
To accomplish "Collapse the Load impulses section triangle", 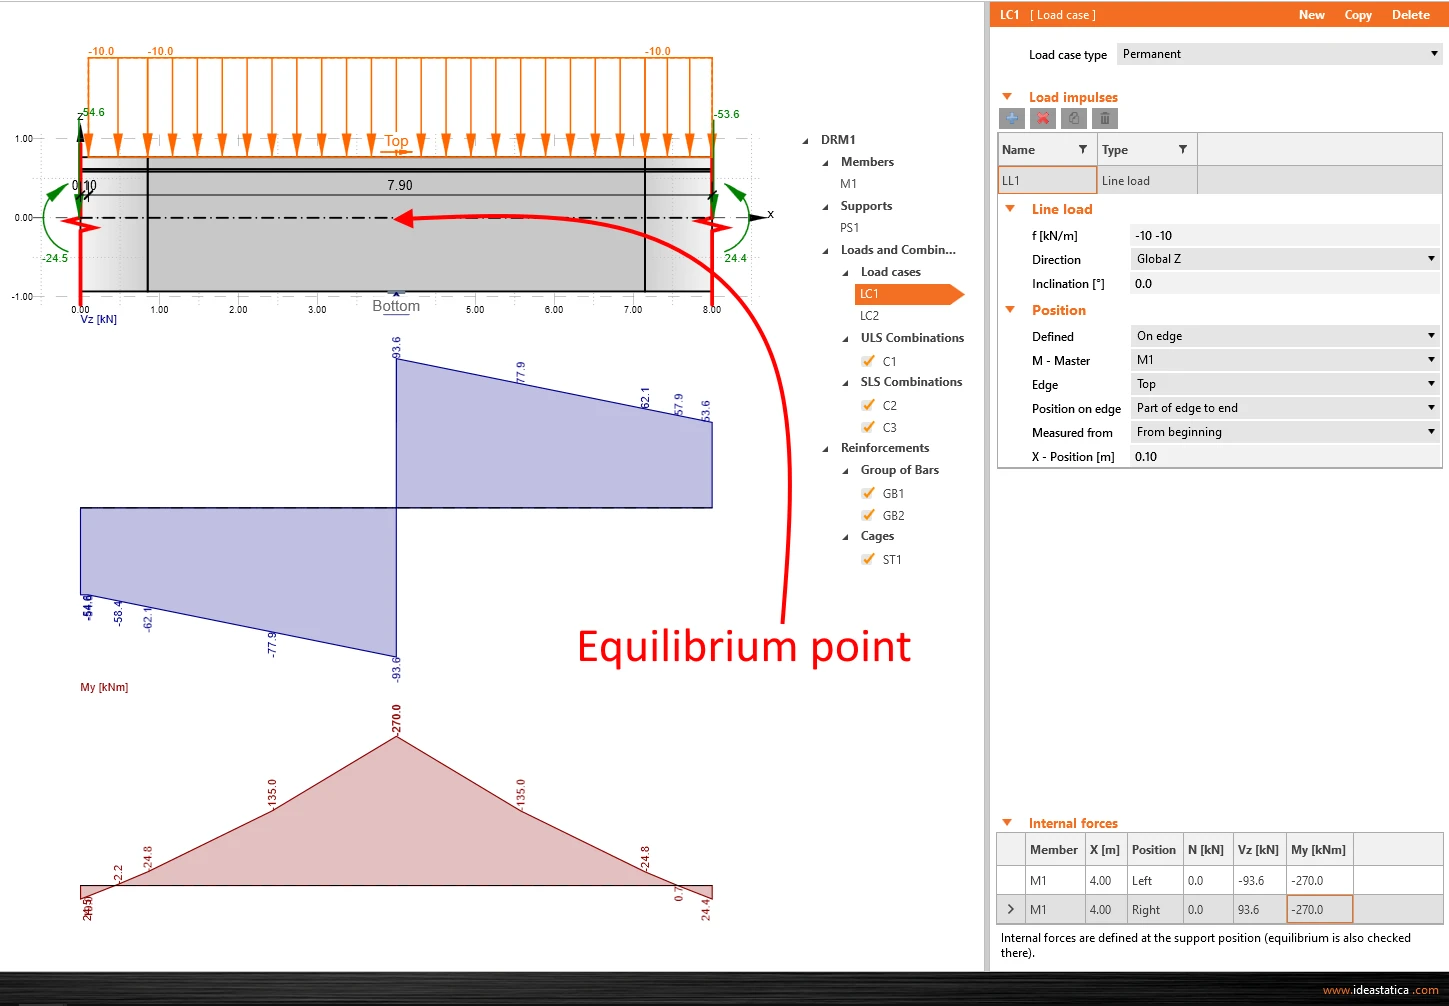I will pos(1007,97).
